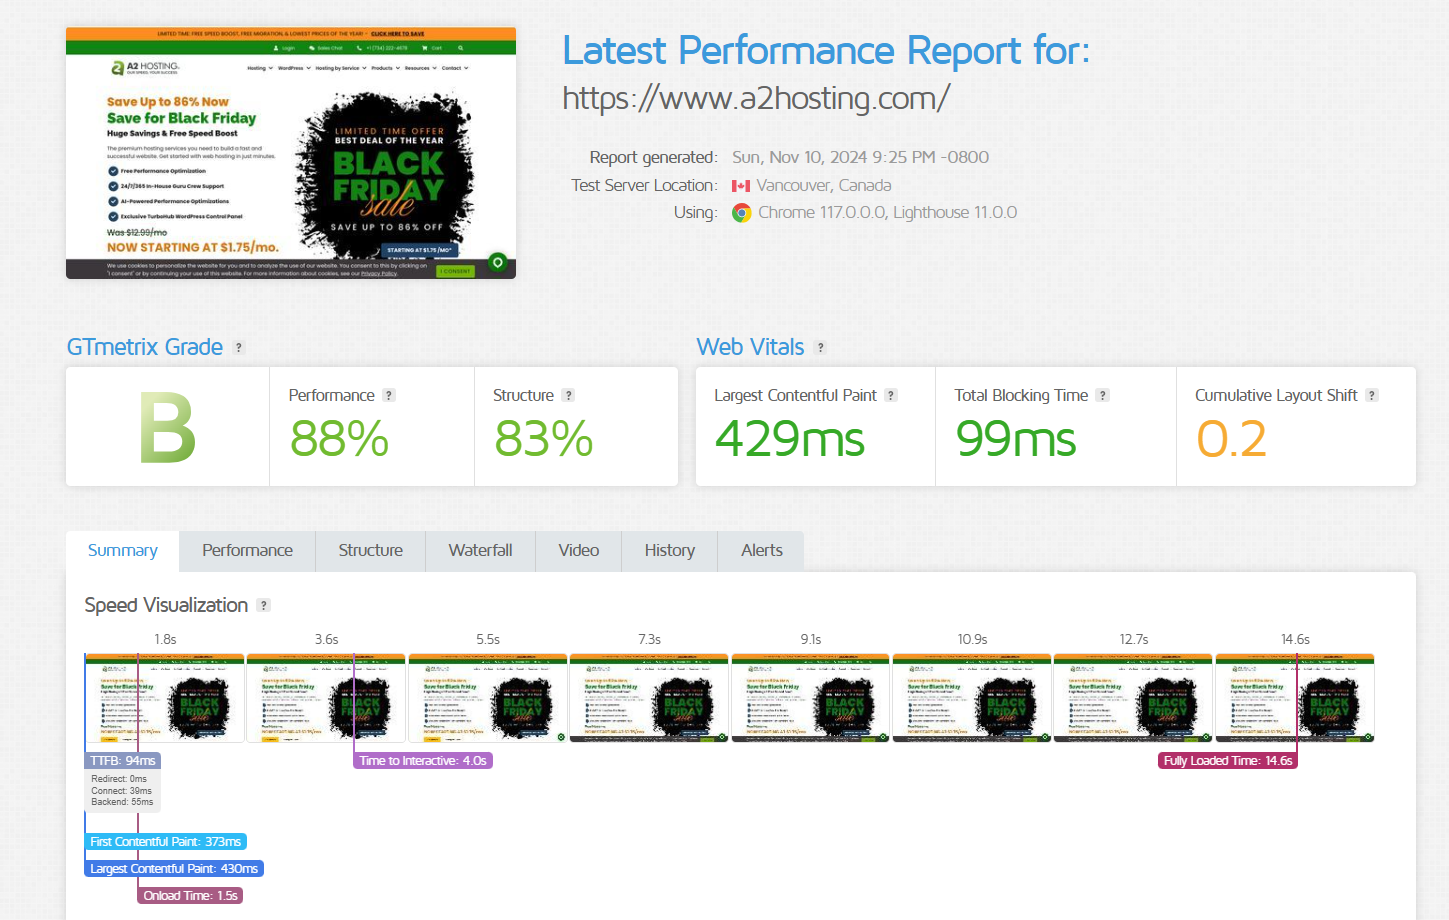Open the Waterfall tab
Viewport: 1449px width, 920px height.
[480, 551]
